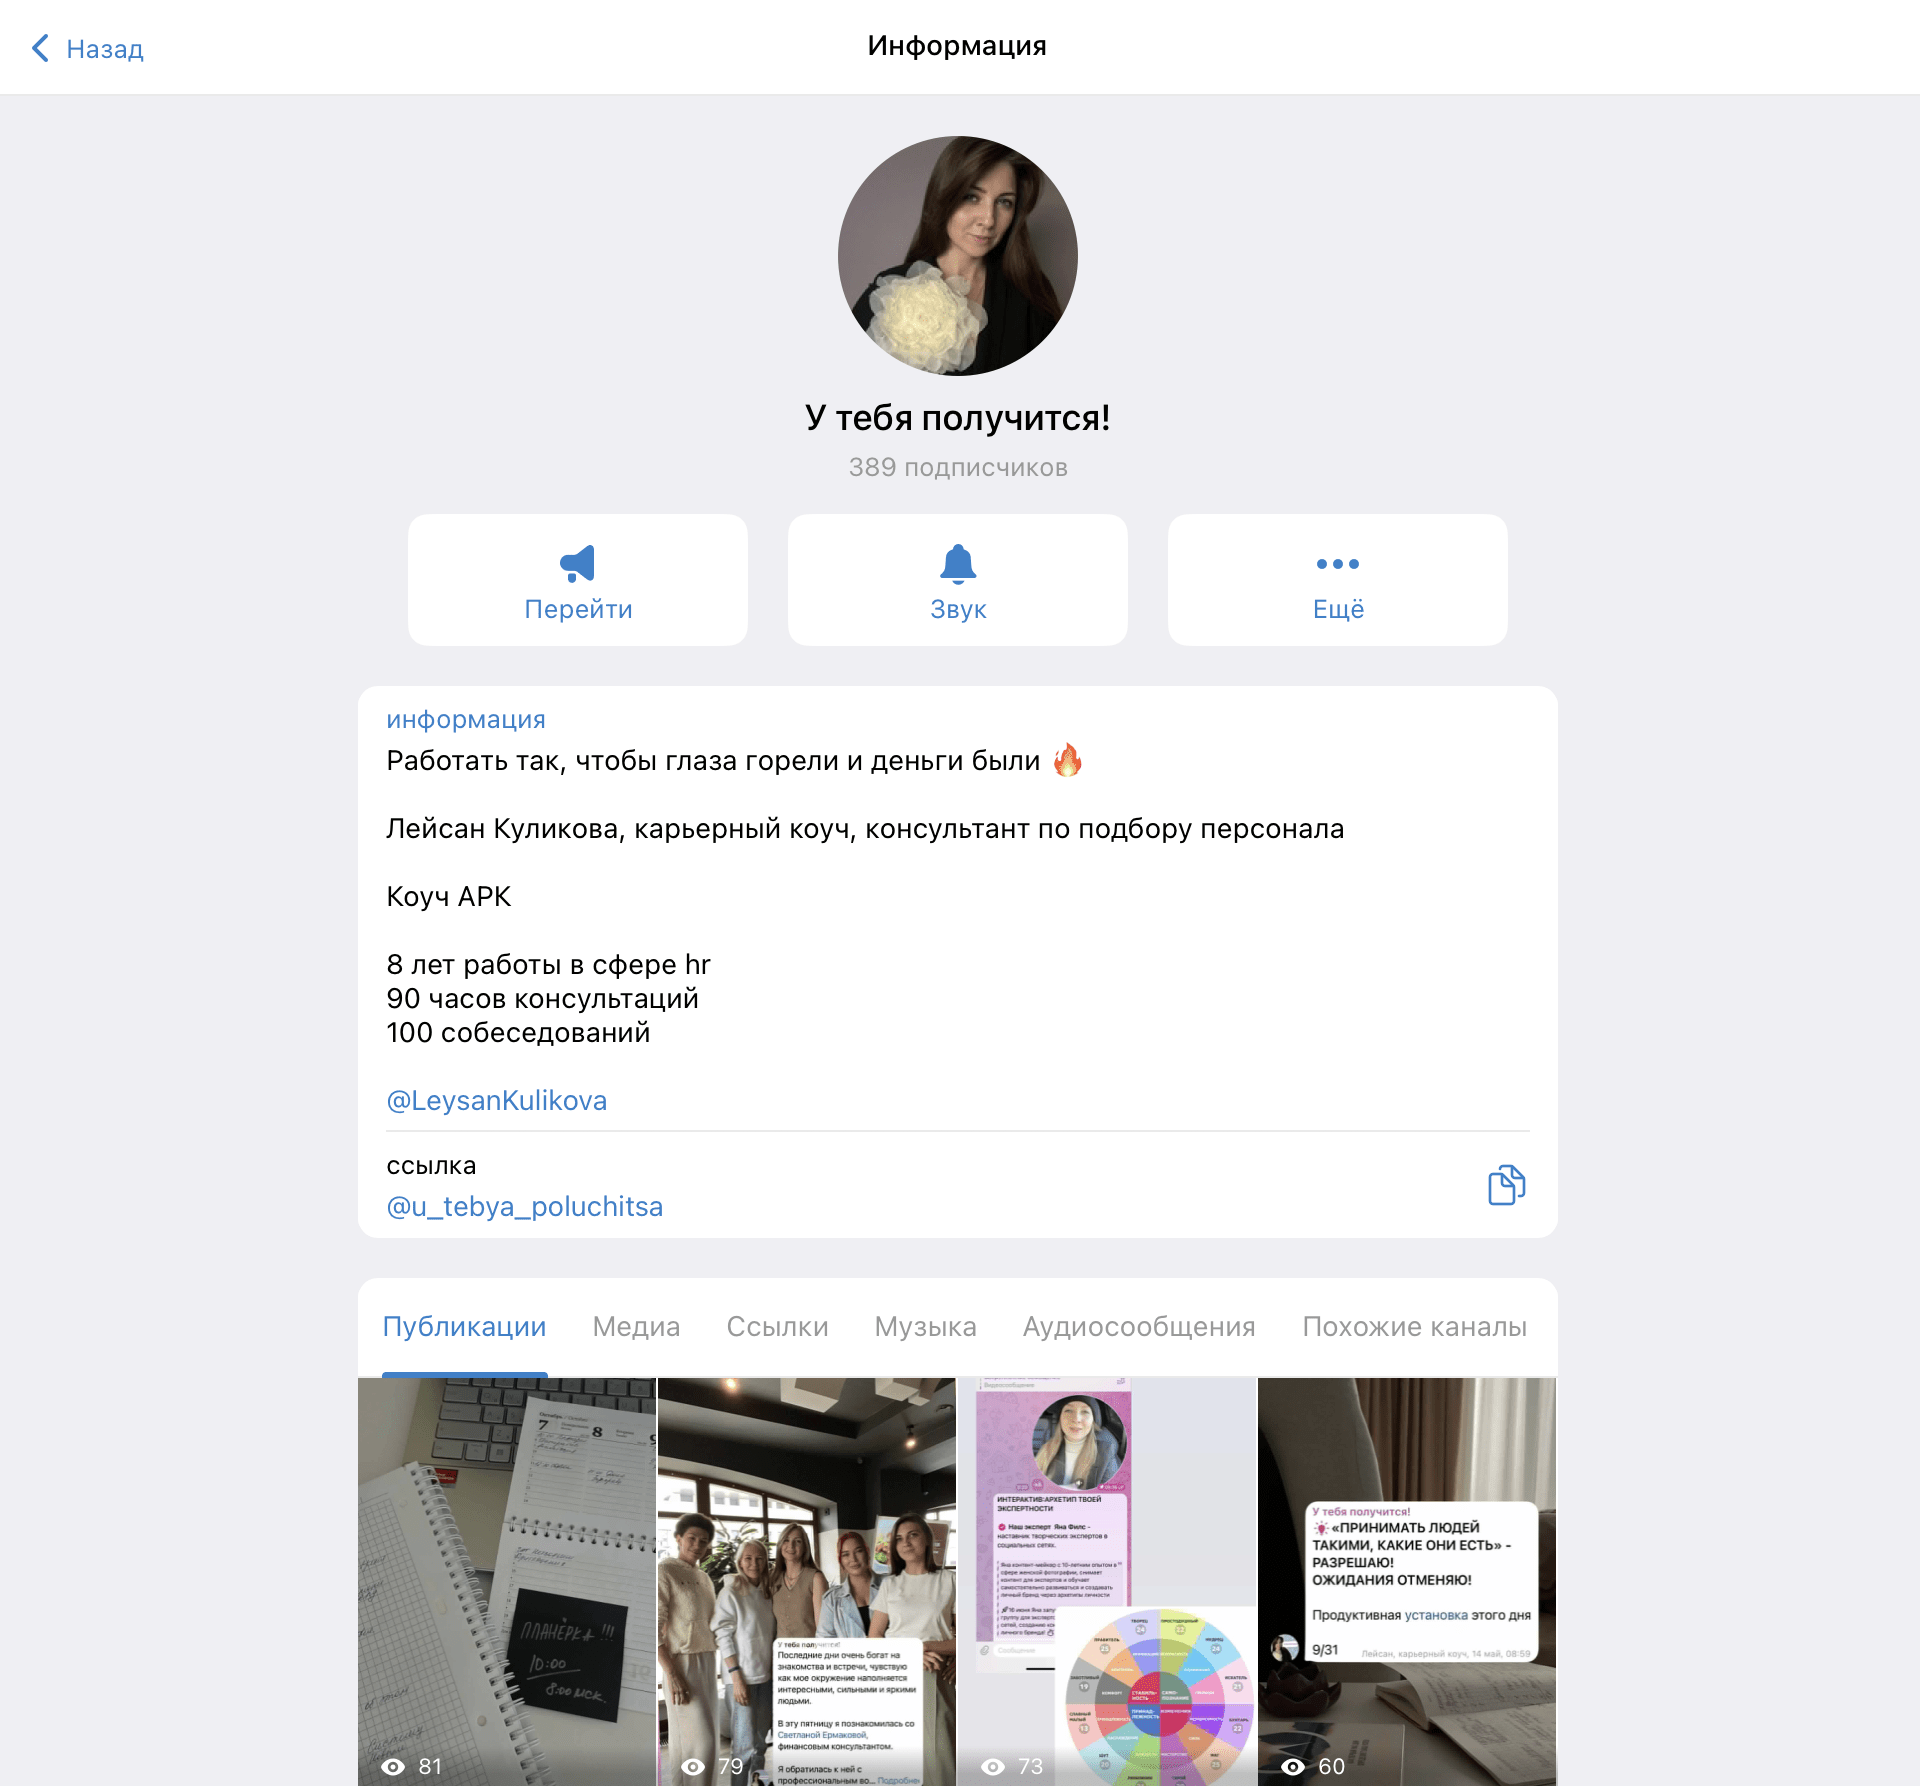1920x1786 pixels.
Task: Open the @u_tebya_poluchitsa channel link
Action: (x=524, y=1207)
